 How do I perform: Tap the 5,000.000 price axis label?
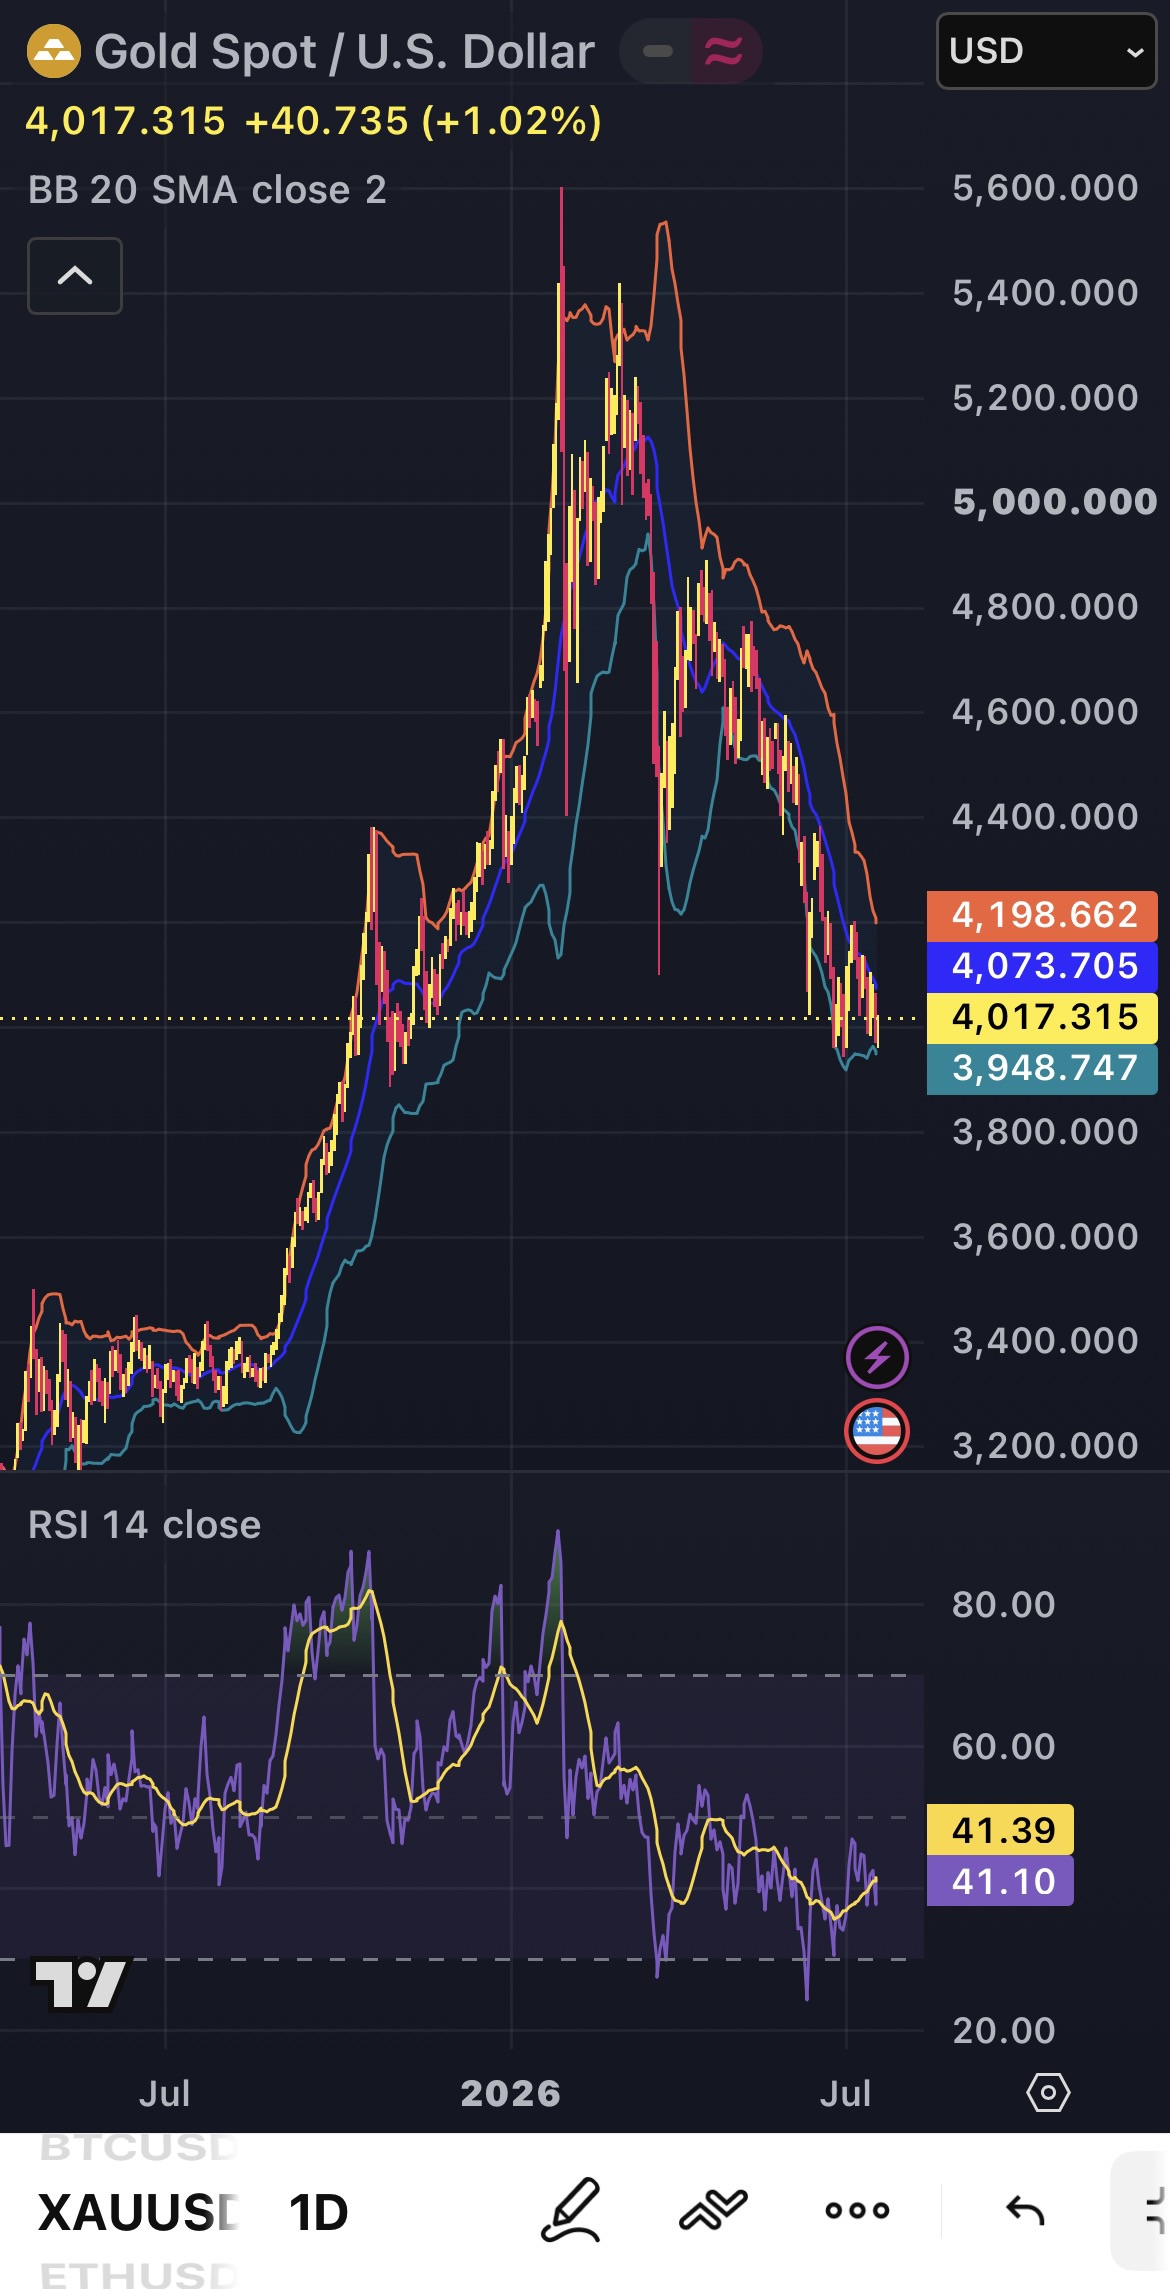point(1055,501)
